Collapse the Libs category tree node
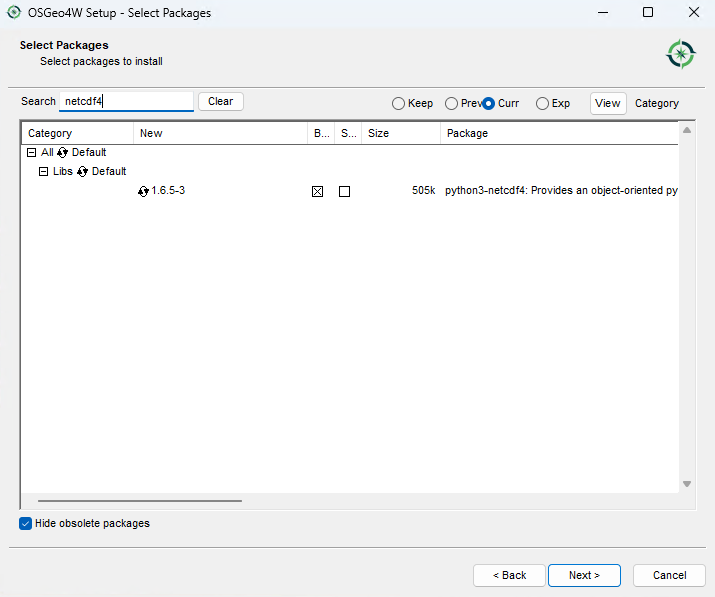 [43, 172]
